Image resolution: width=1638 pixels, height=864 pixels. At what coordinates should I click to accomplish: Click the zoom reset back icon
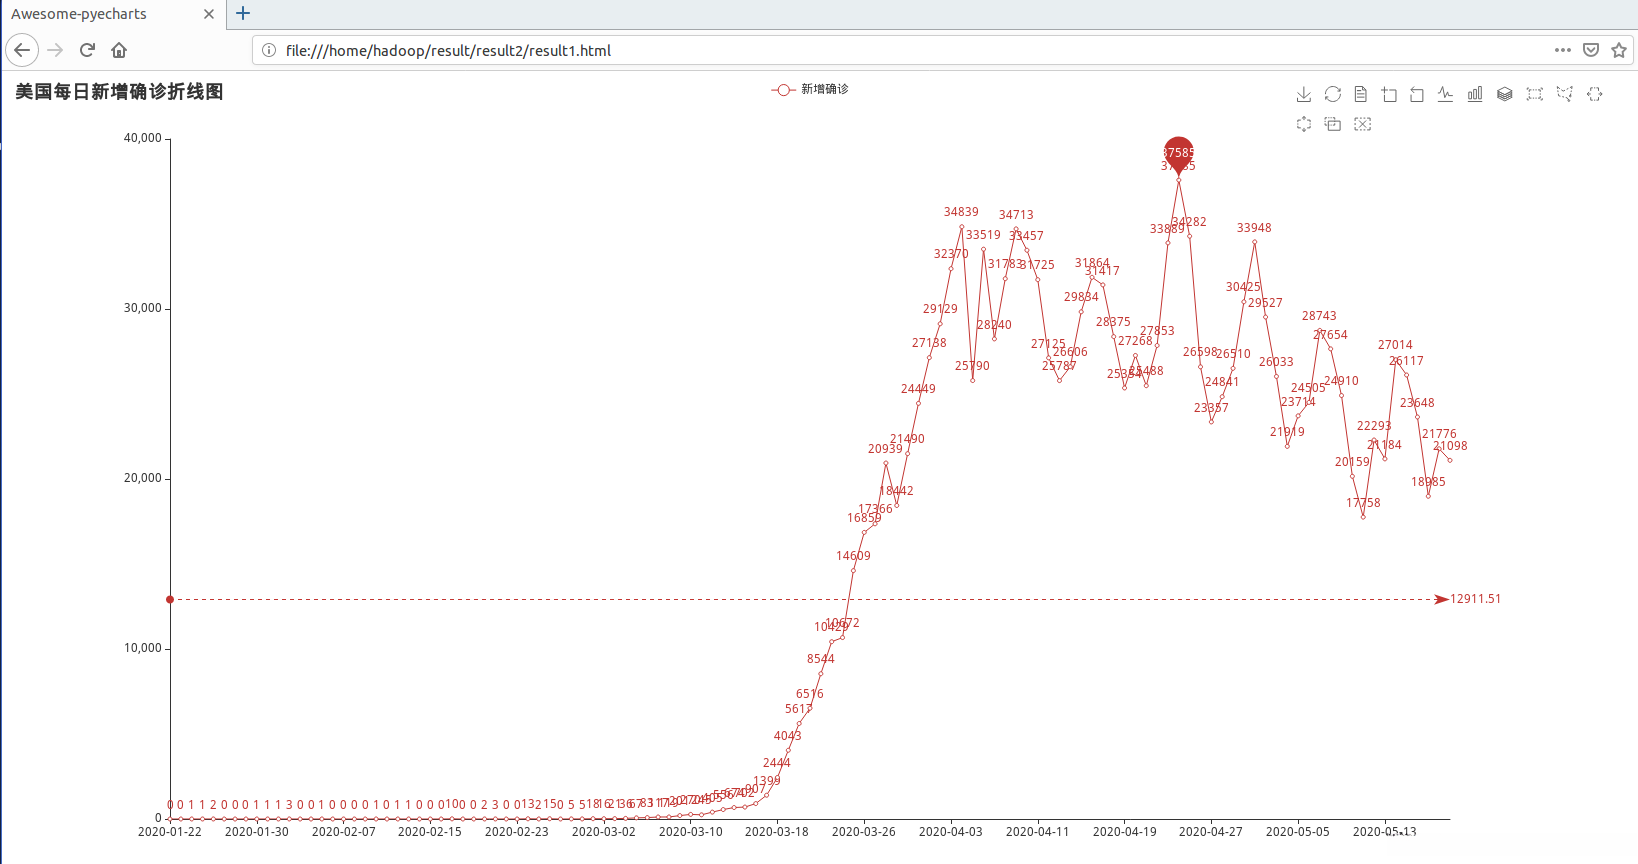point(1417,94)
